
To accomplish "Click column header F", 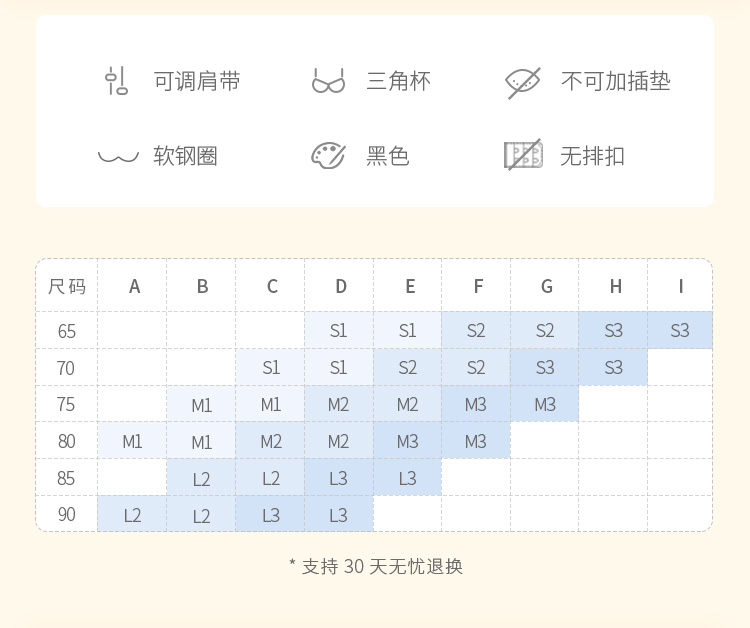I will click(x=478, y=286).
